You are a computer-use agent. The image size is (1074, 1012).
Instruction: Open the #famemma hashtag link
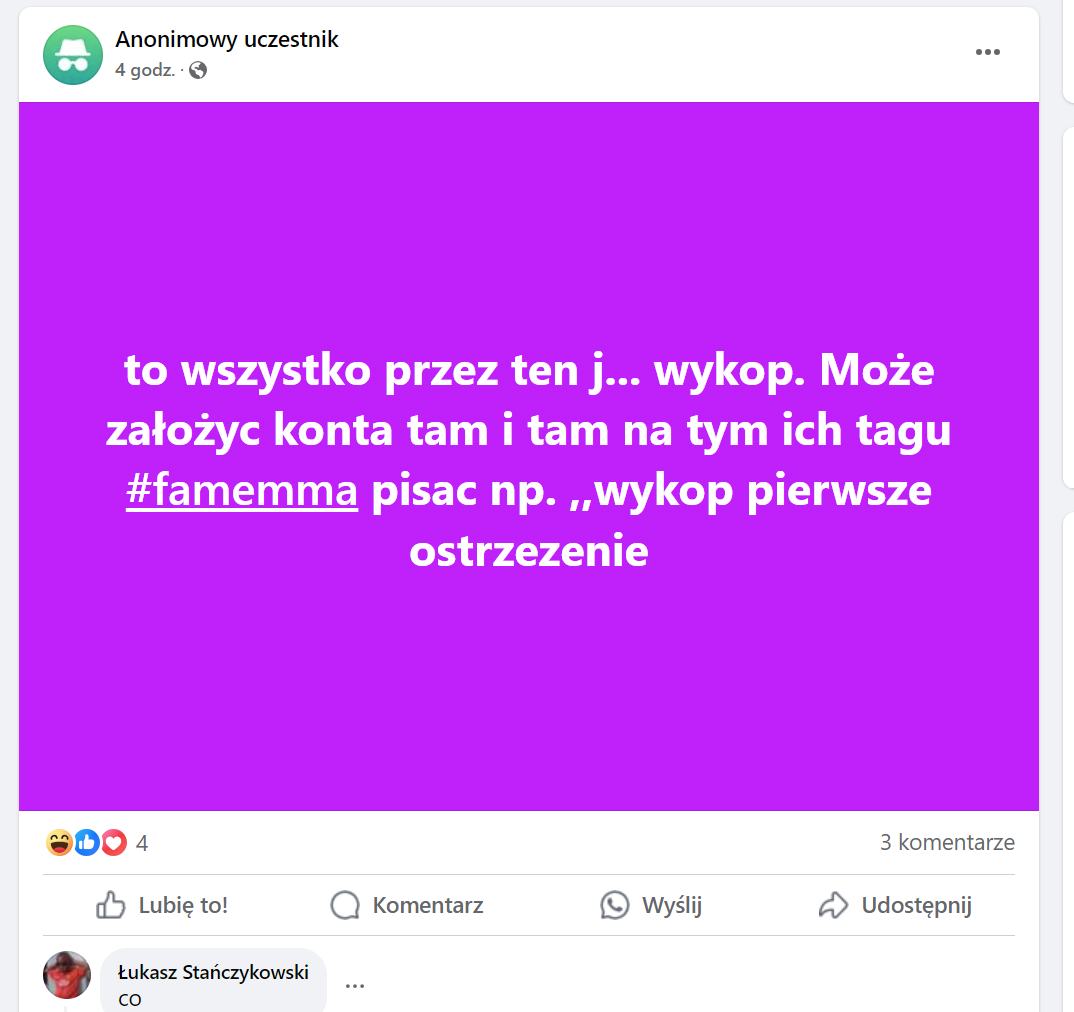pyautogui.click(x=242, y=491)
